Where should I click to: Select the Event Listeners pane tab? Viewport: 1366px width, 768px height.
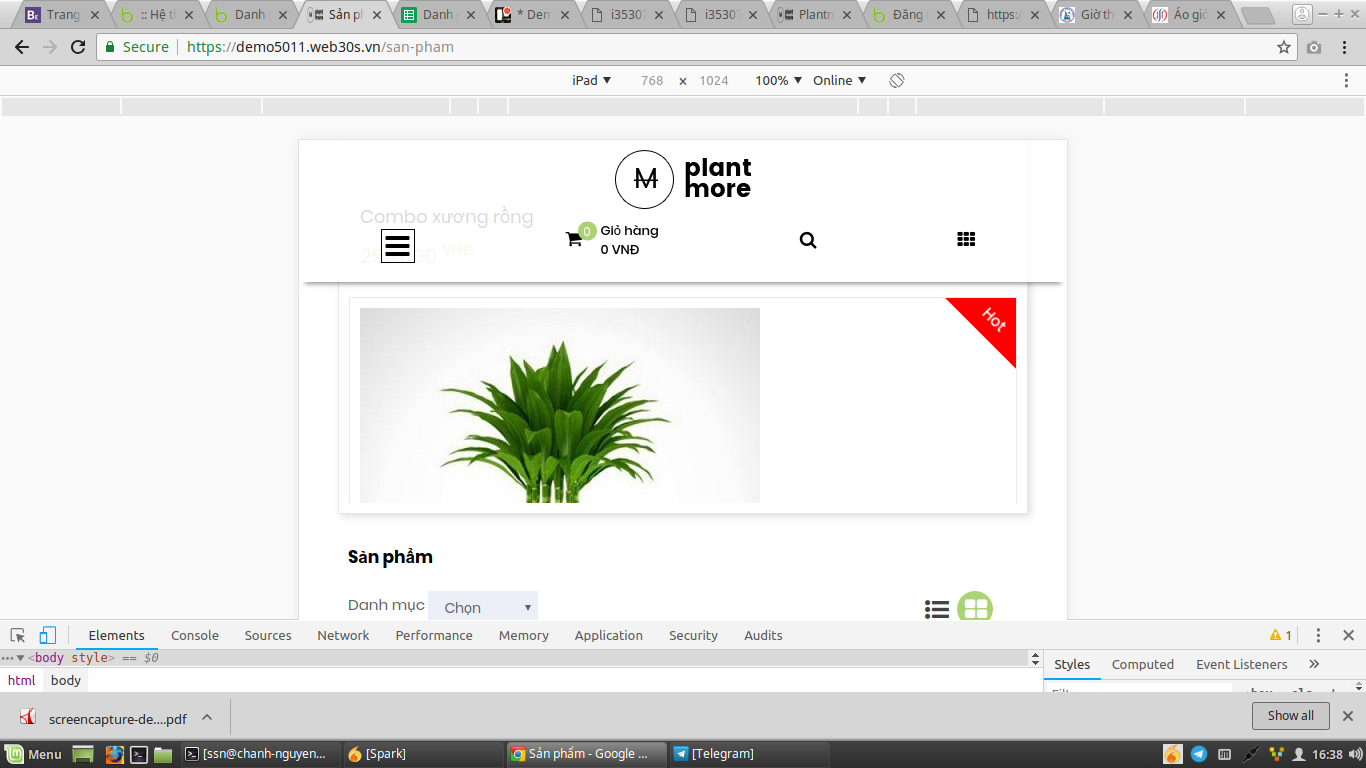[x=1242, y=664]
